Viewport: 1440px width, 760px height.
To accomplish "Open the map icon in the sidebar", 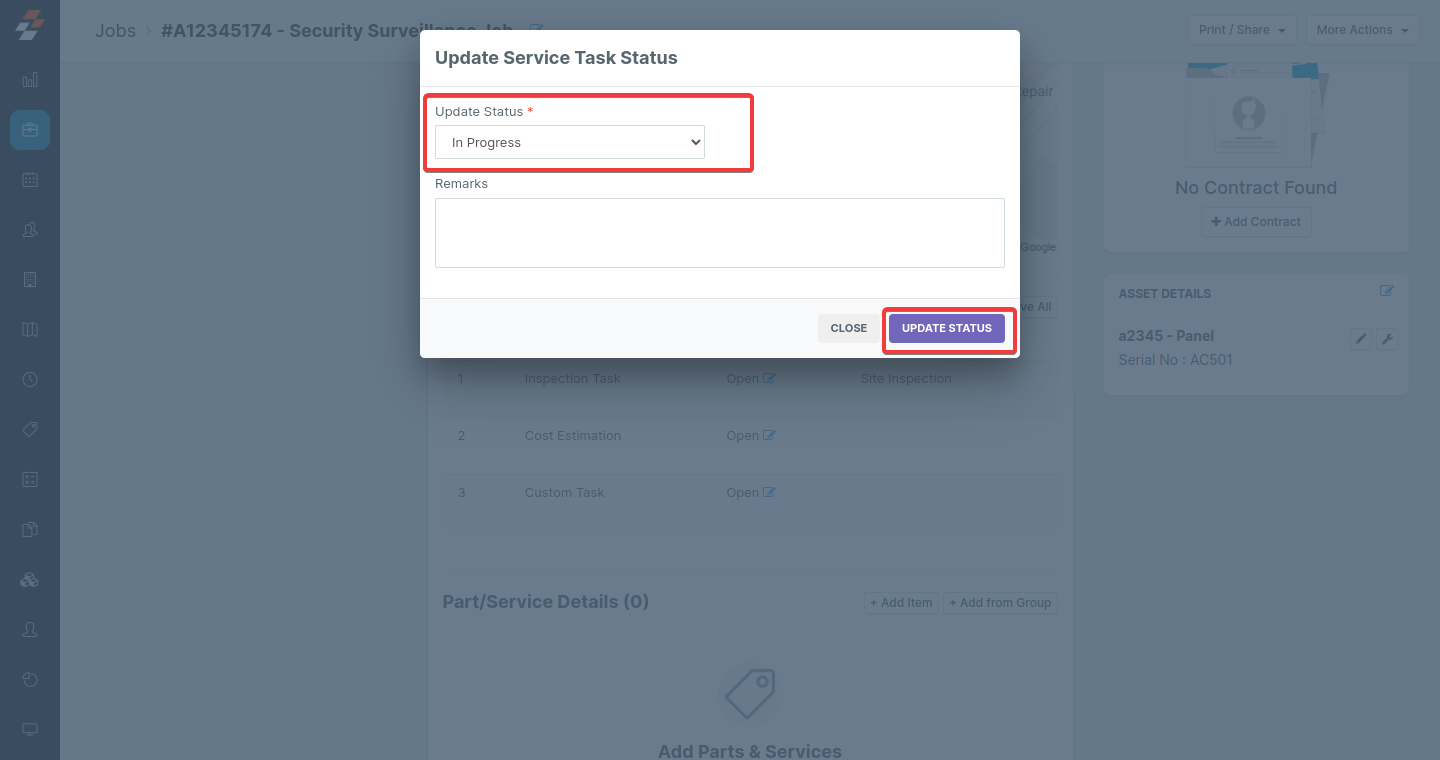I will pyautogui.click(x=30, y=330).
